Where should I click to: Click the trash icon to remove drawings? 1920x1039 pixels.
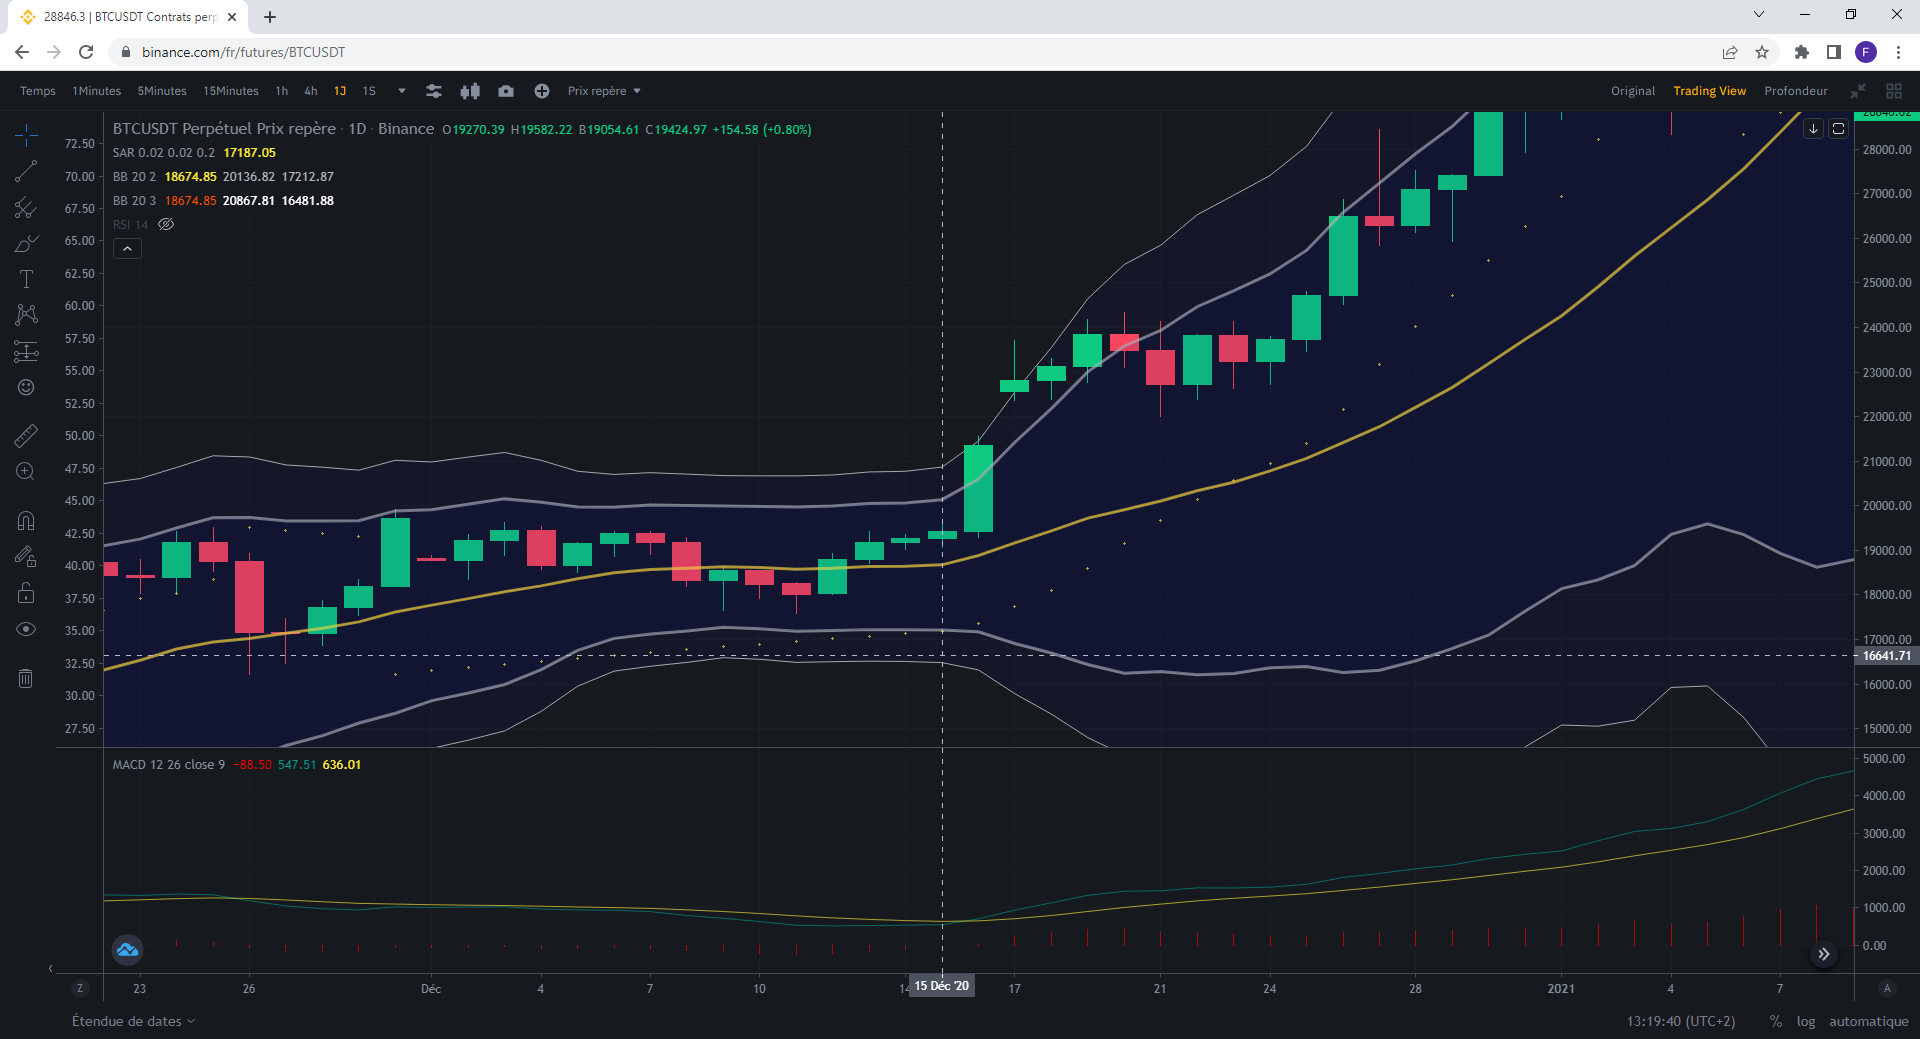pyautogui.click(x=26, y=679)
